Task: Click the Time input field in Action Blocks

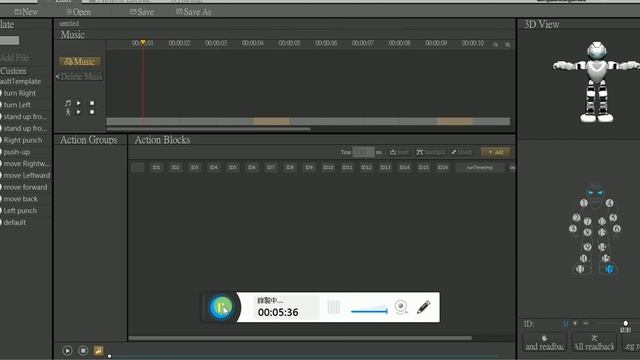Action: pos(363,152)
